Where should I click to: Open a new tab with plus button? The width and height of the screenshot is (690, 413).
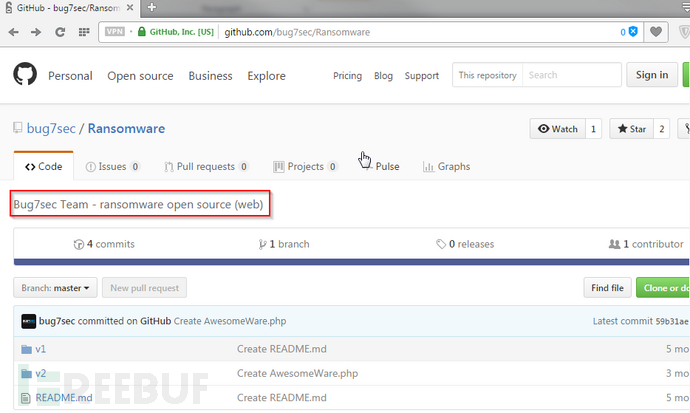[x=152, y=7]
